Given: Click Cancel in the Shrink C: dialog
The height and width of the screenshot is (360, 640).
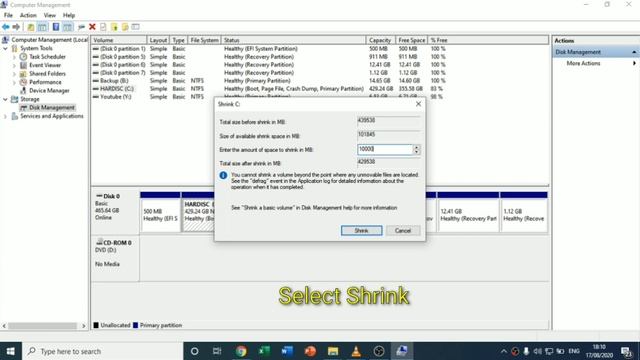Looking at the screenshot, I should tap(403, 231).
